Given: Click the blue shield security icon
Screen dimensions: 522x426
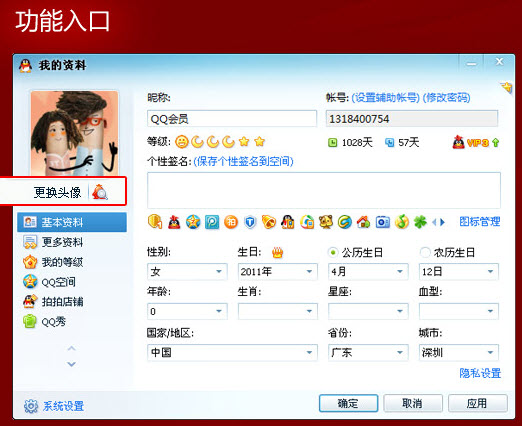Looking at the screenshot, I should coord(250,222).
